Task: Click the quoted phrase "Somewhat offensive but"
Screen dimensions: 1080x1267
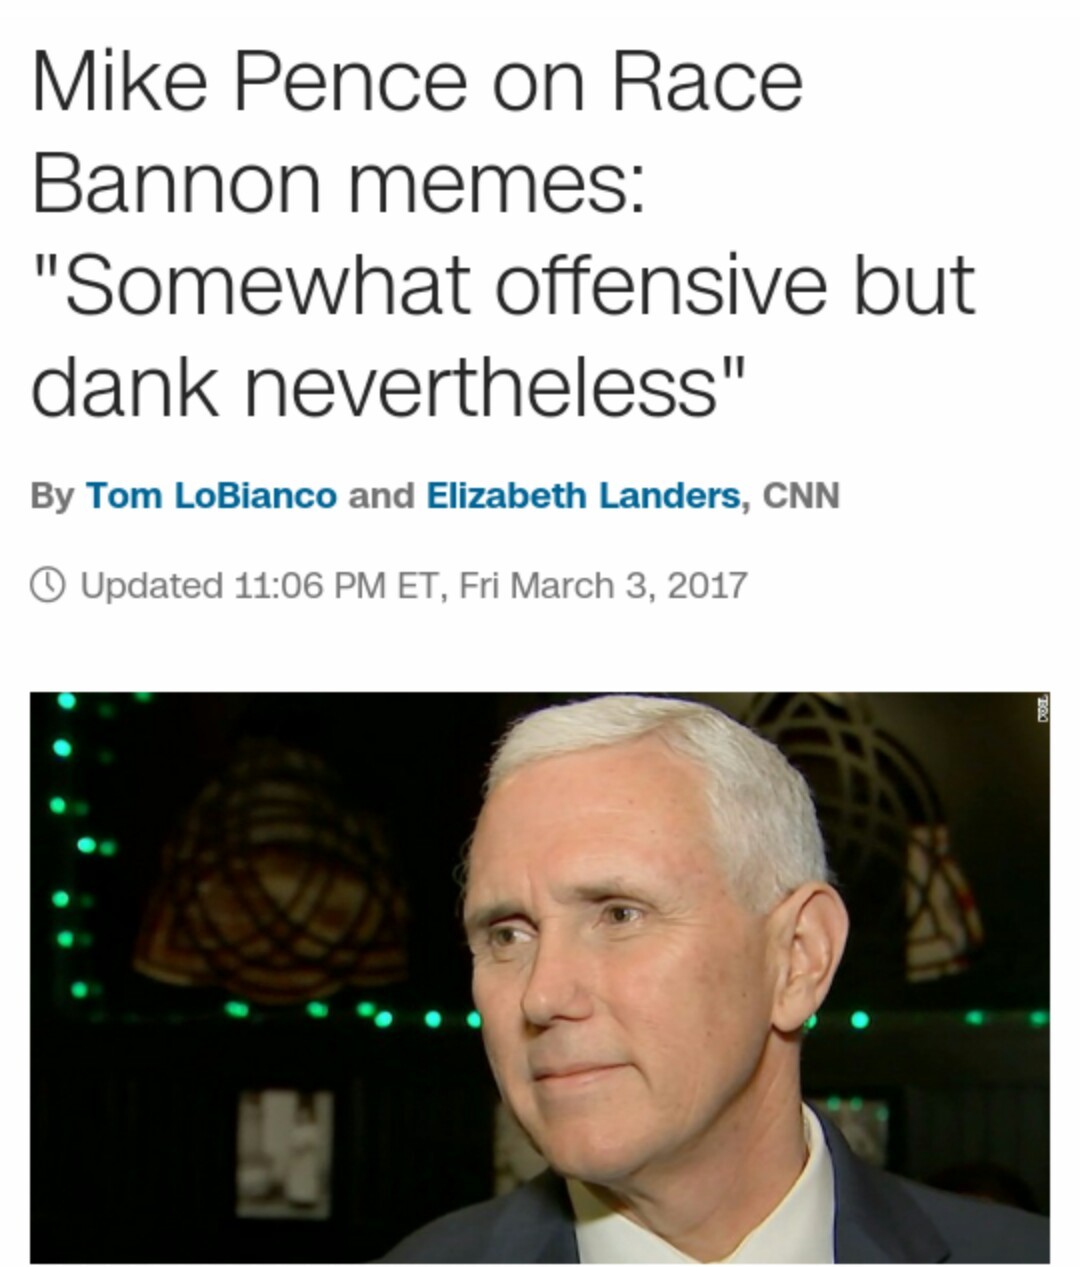Action: (503, 285)
